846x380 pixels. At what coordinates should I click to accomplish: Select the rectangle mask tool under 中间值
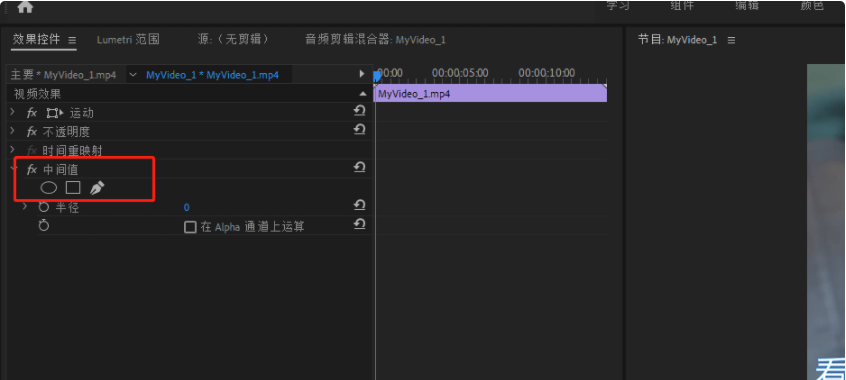[73, 187]
